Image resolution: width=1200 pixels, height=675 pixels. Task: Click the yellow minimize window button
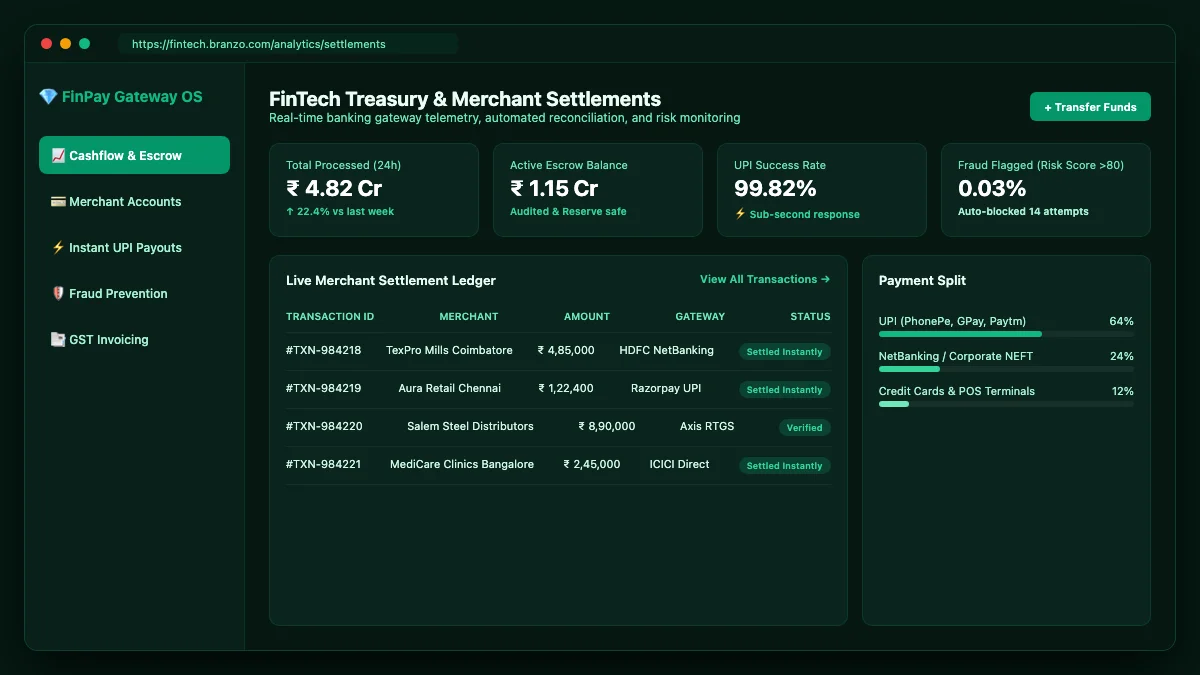click(x=65, y=44)
